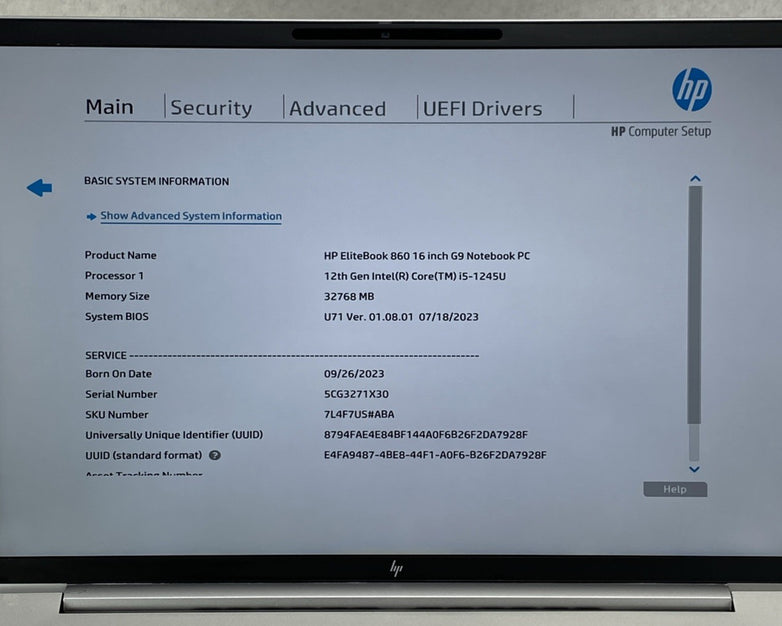
Task: Click the Help button
Action: (x=675, y=489)
